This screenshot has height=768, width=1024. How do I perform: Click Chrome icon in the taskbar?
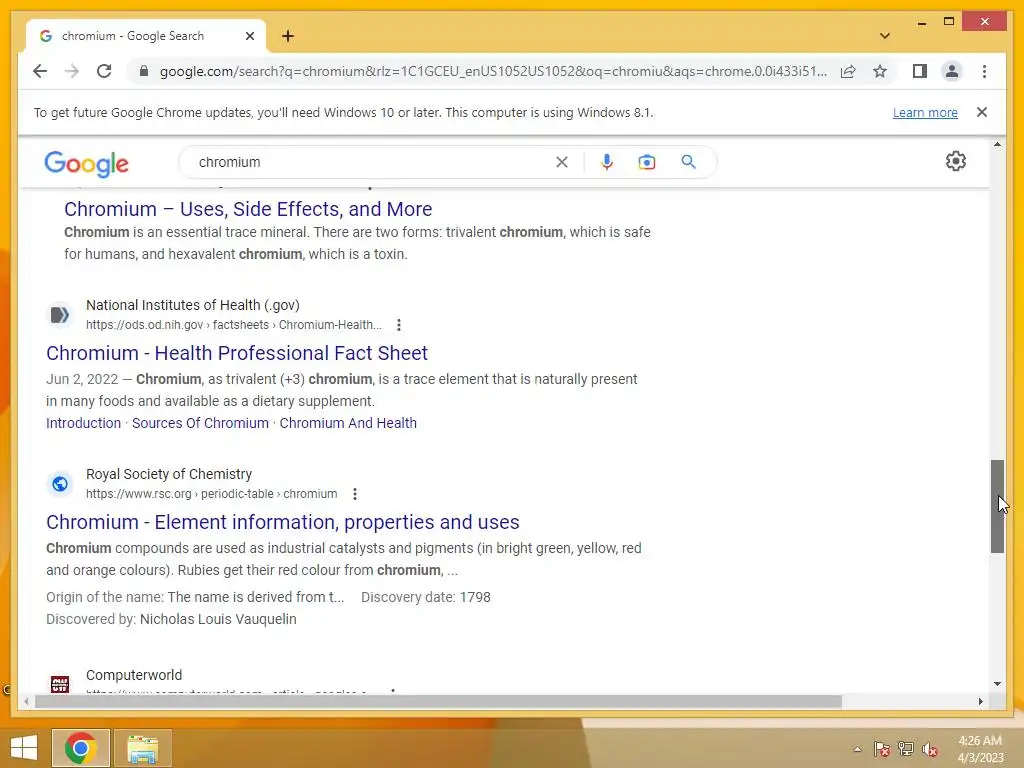[x=81, y=748]
